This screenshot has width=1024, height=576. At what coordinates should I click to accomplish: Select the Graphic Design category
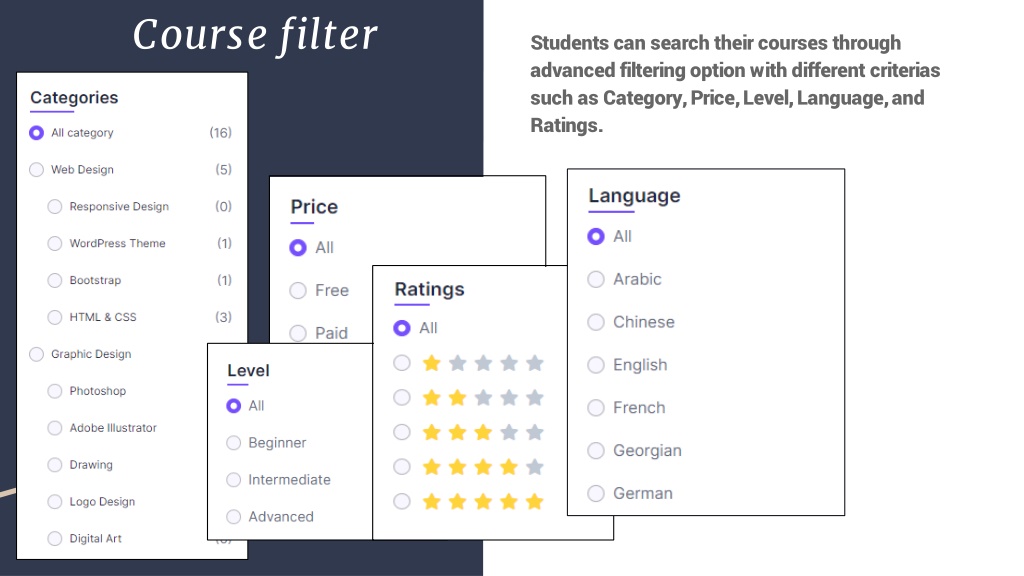point(37,354)
